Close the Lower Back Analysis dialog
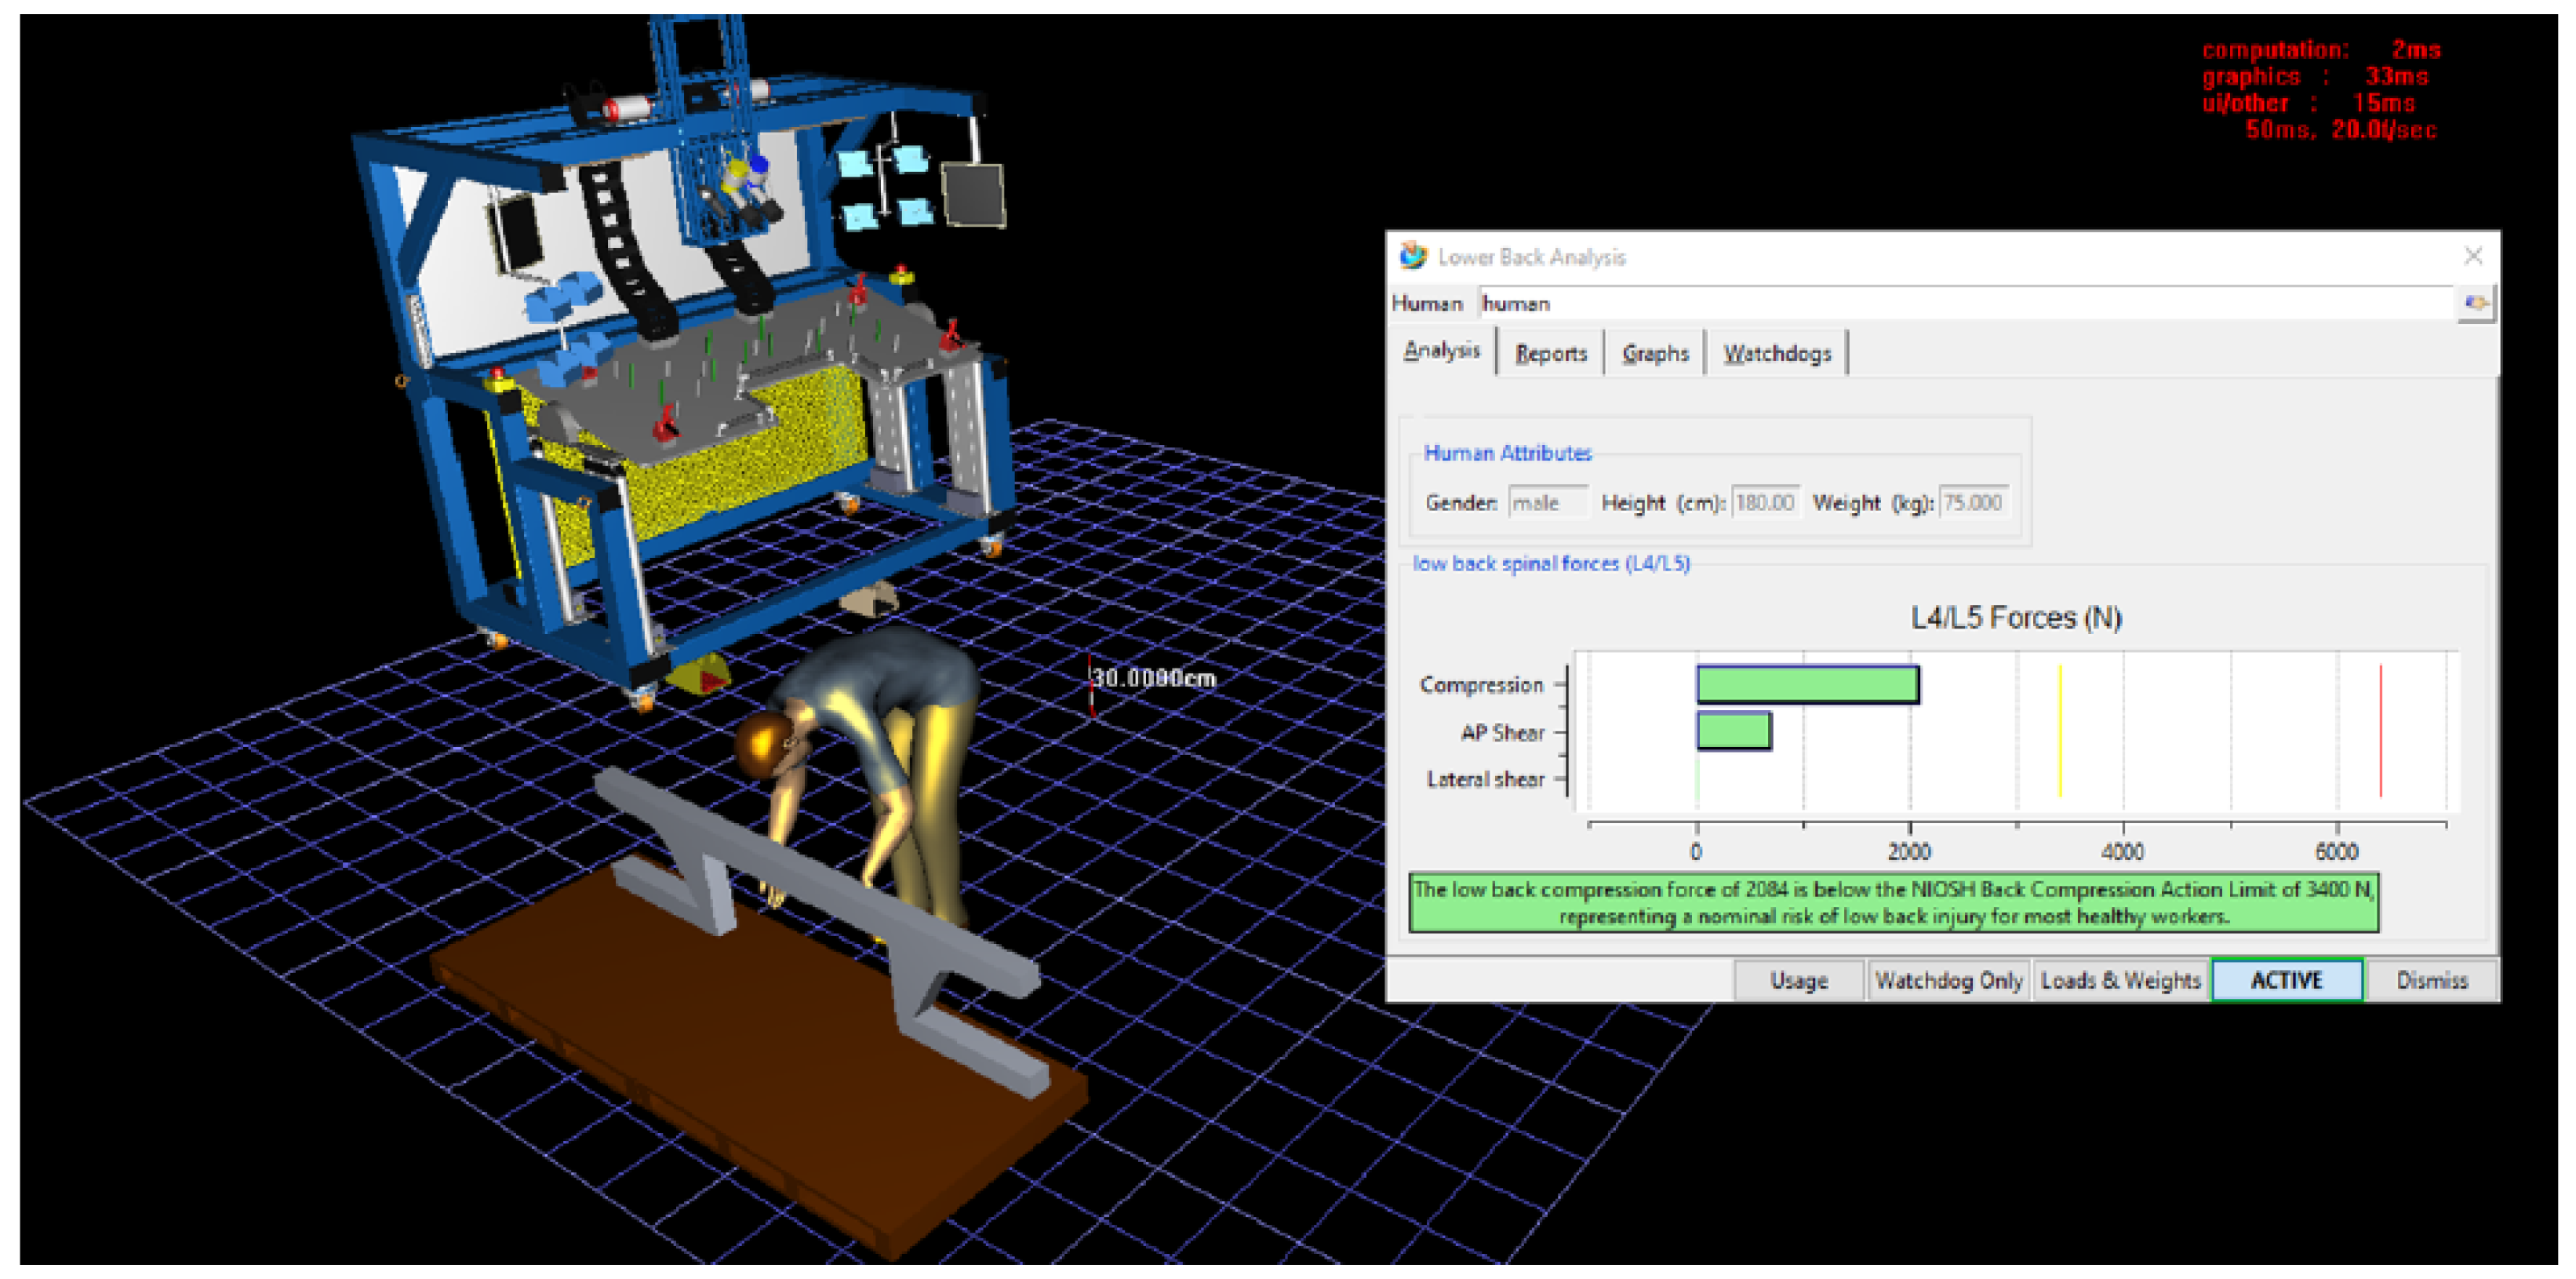Screen dimensions: 2576x1279 click(2473, 256)
